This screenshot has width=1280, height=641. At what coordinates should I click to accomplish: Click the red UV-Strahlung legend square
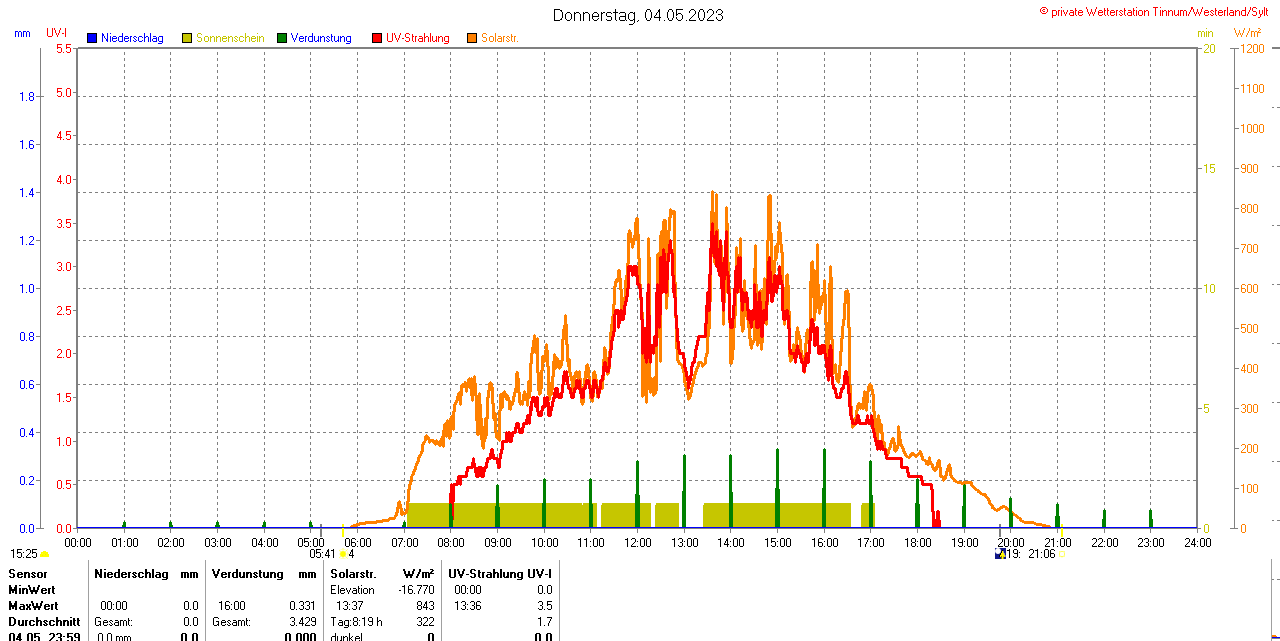coord(377,38)
